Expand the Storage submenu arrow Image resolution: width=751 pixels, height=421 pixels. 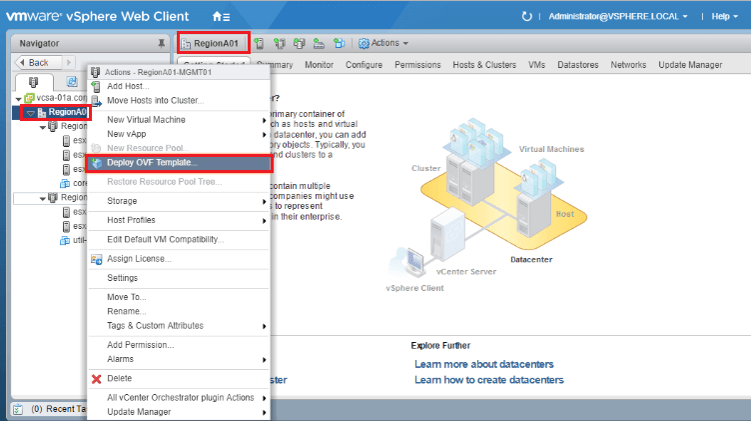click(264, 202)
